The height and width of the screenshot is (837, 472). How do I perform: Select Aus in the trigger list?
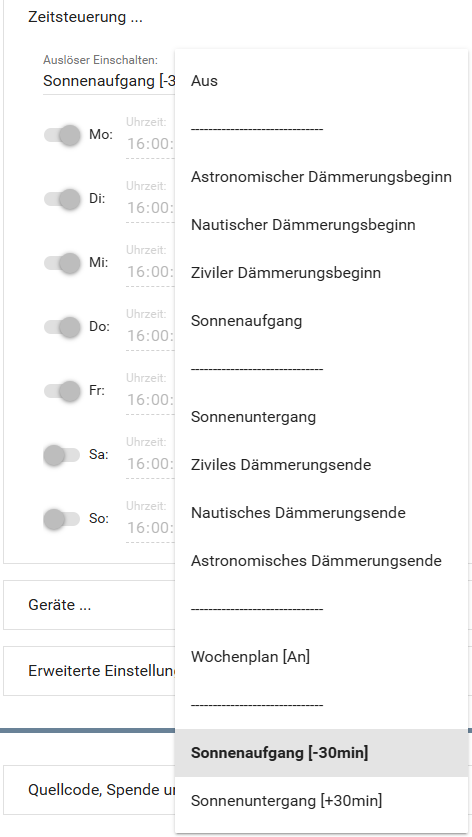click(321, 81)
